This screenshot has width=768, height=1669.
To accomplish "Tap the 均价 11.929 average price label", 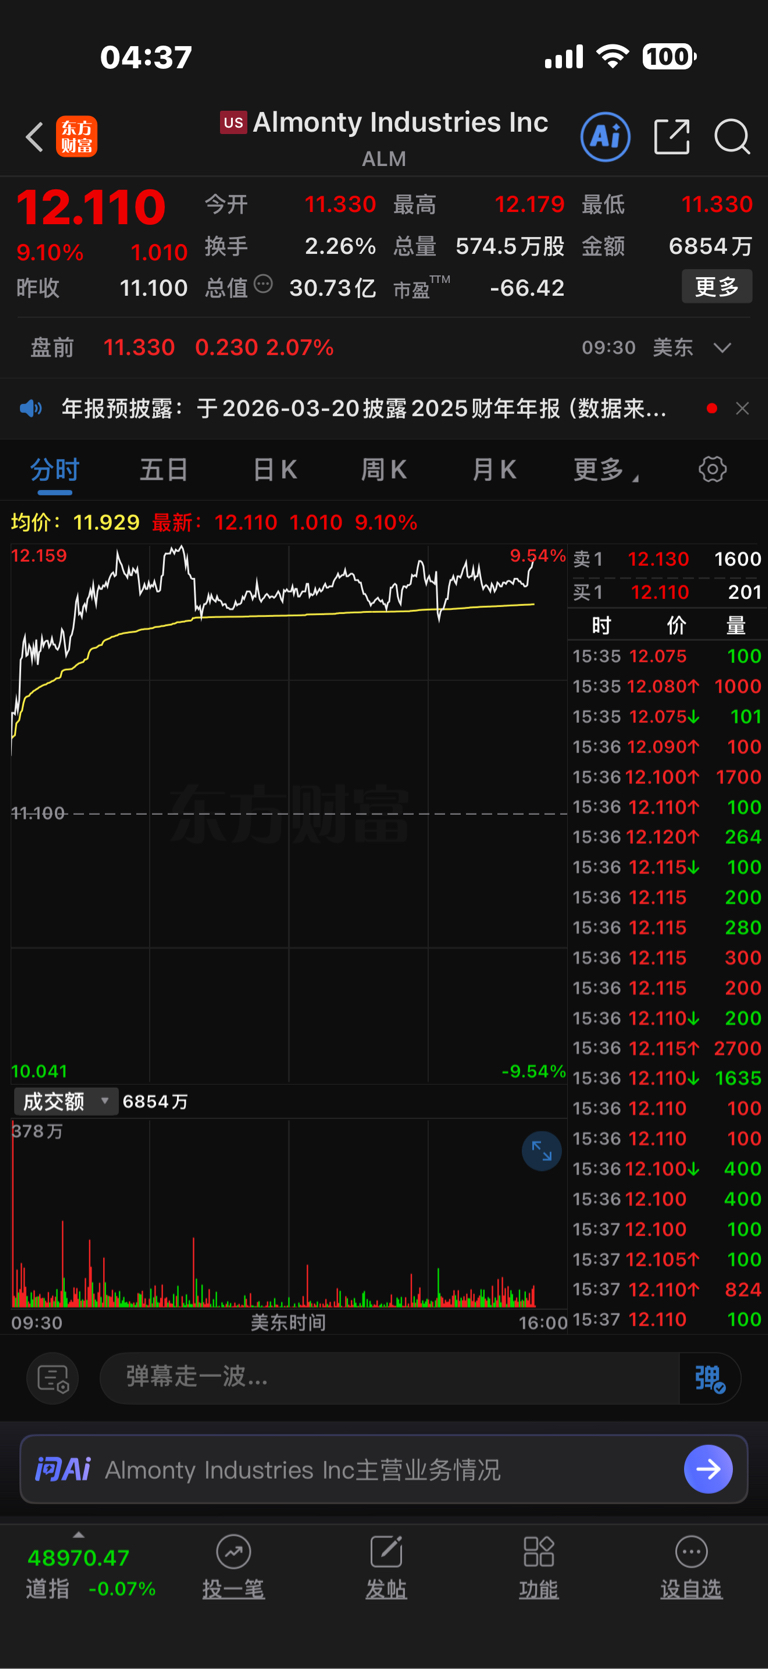I will tap(75, 522).
